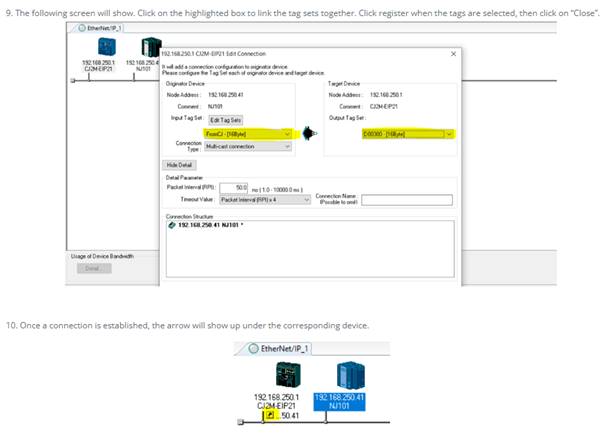605x442 pixels.
Task: Click Detail button under Usage of Device Bandwidth
Action: [x=94, y=268]
